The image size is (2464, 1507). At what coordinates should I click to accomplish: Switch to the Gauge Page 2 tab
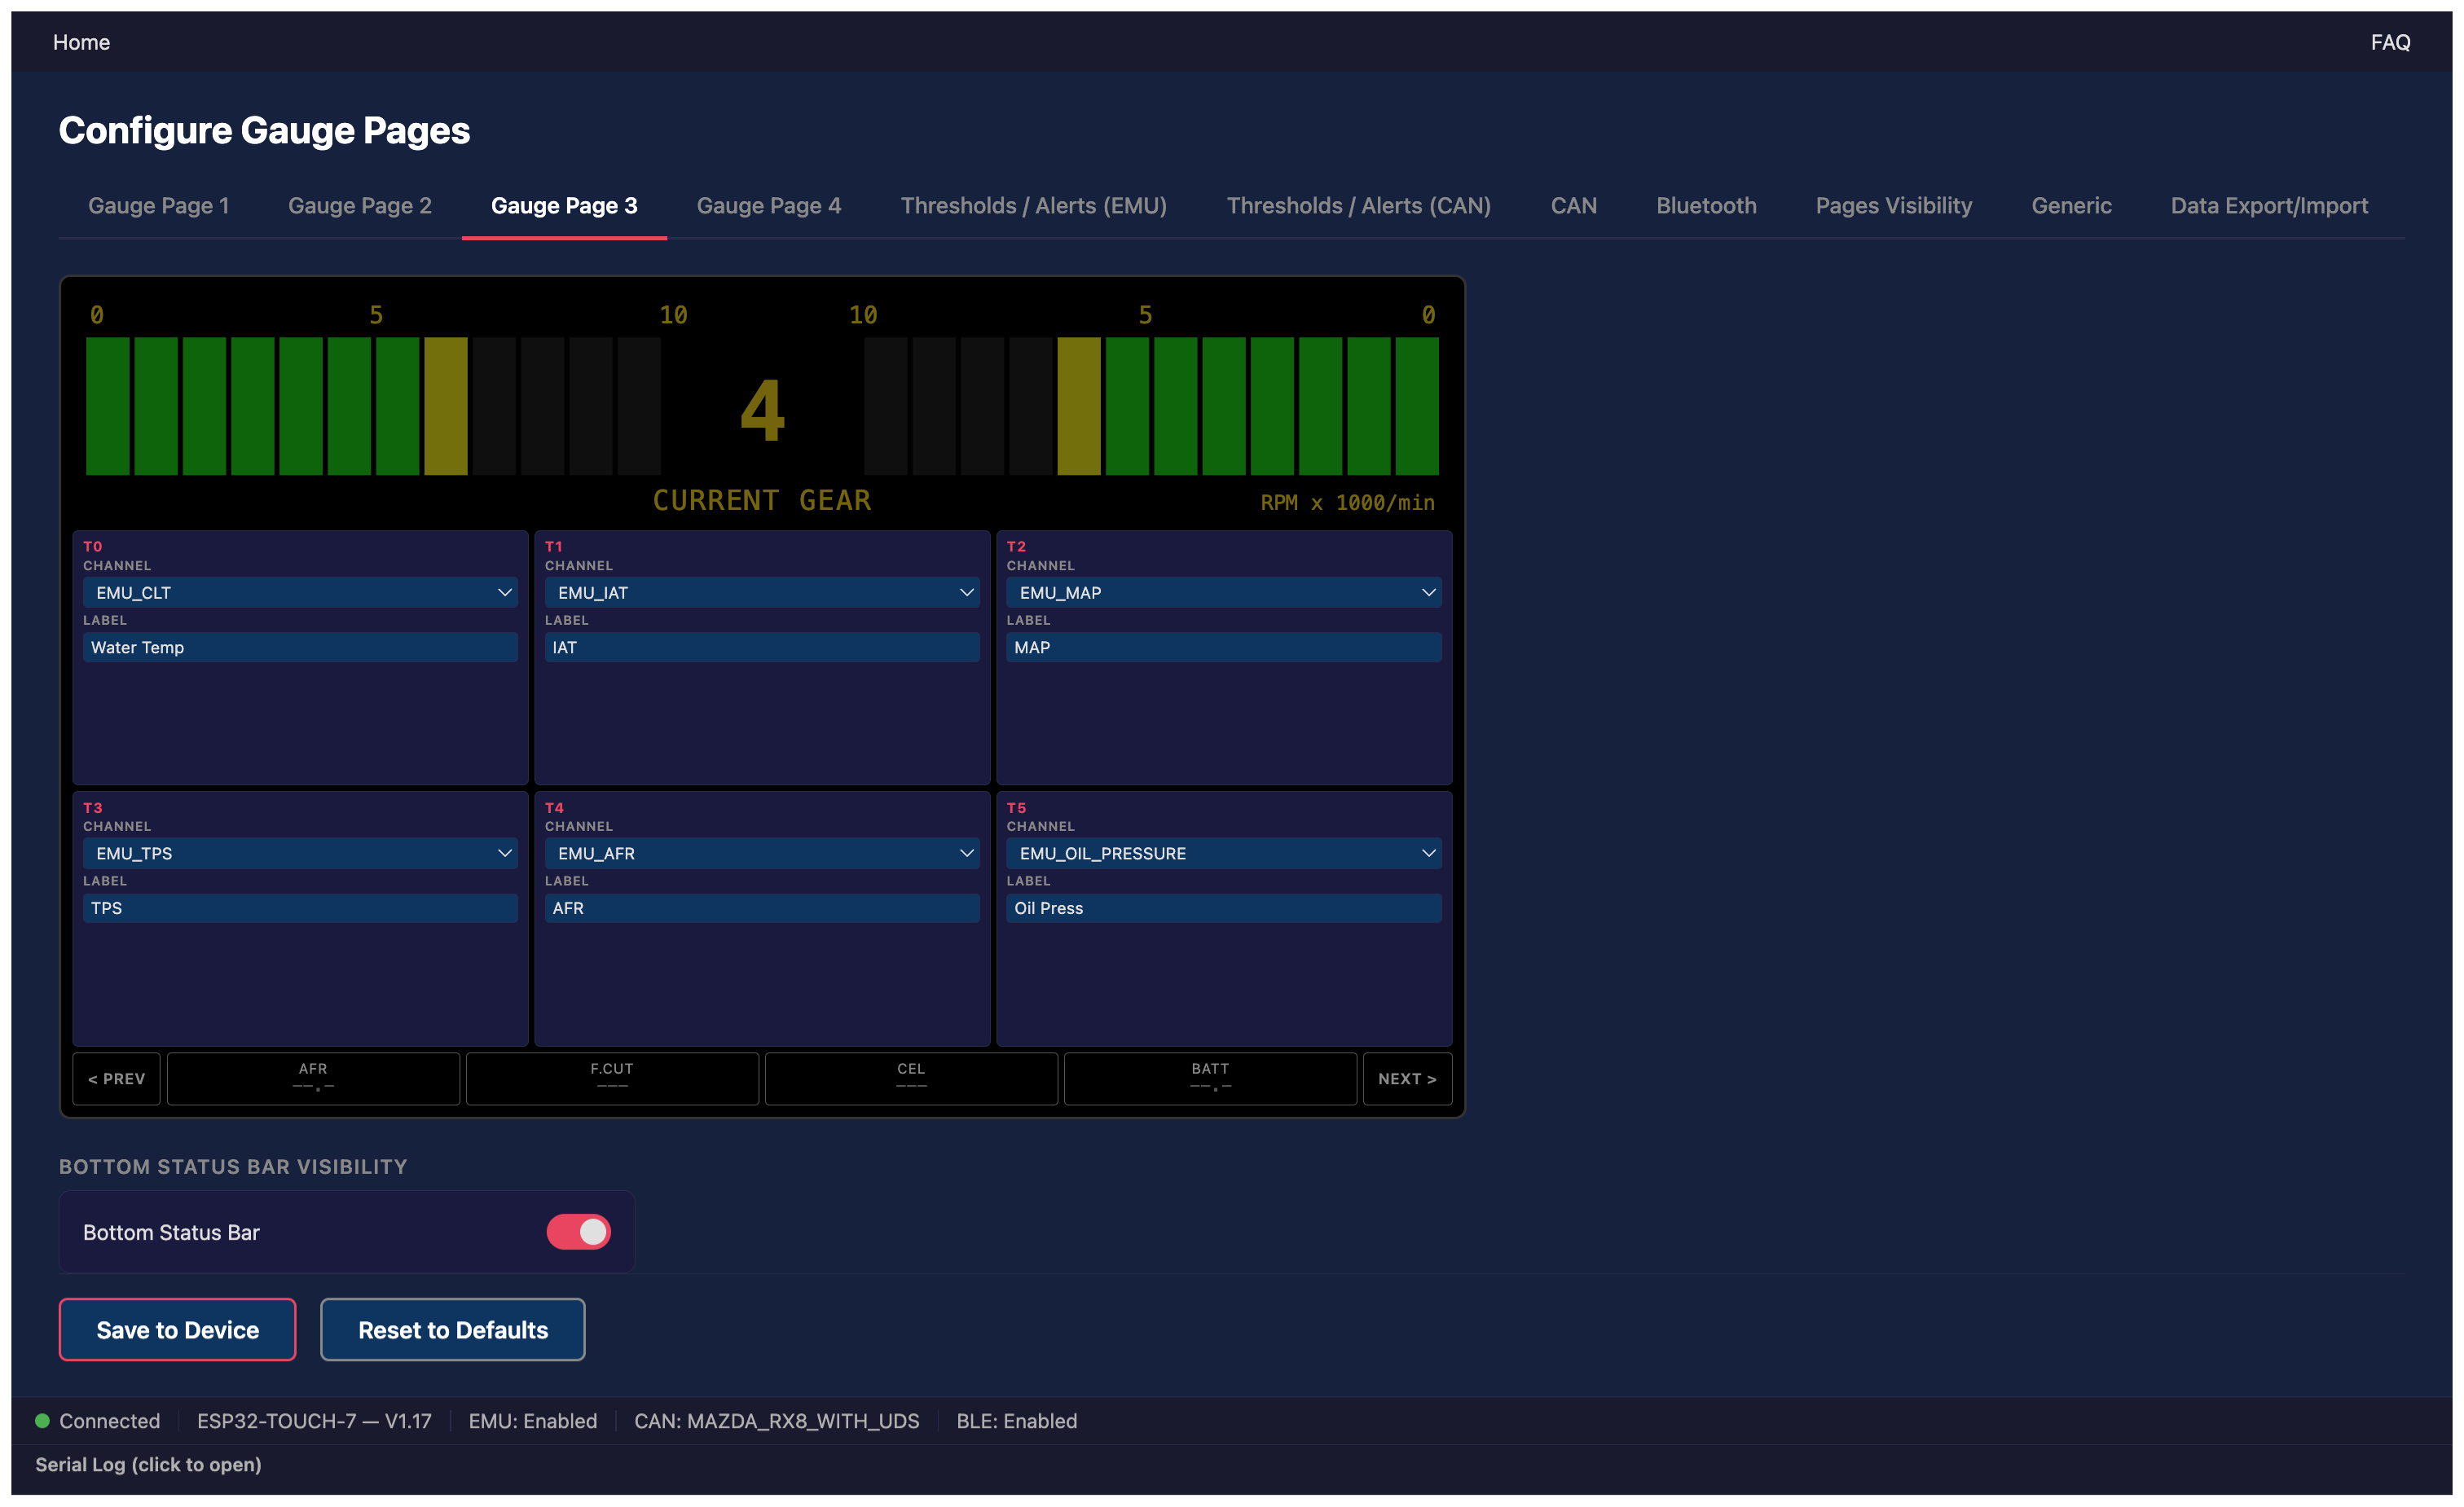(x=360, y=205)
